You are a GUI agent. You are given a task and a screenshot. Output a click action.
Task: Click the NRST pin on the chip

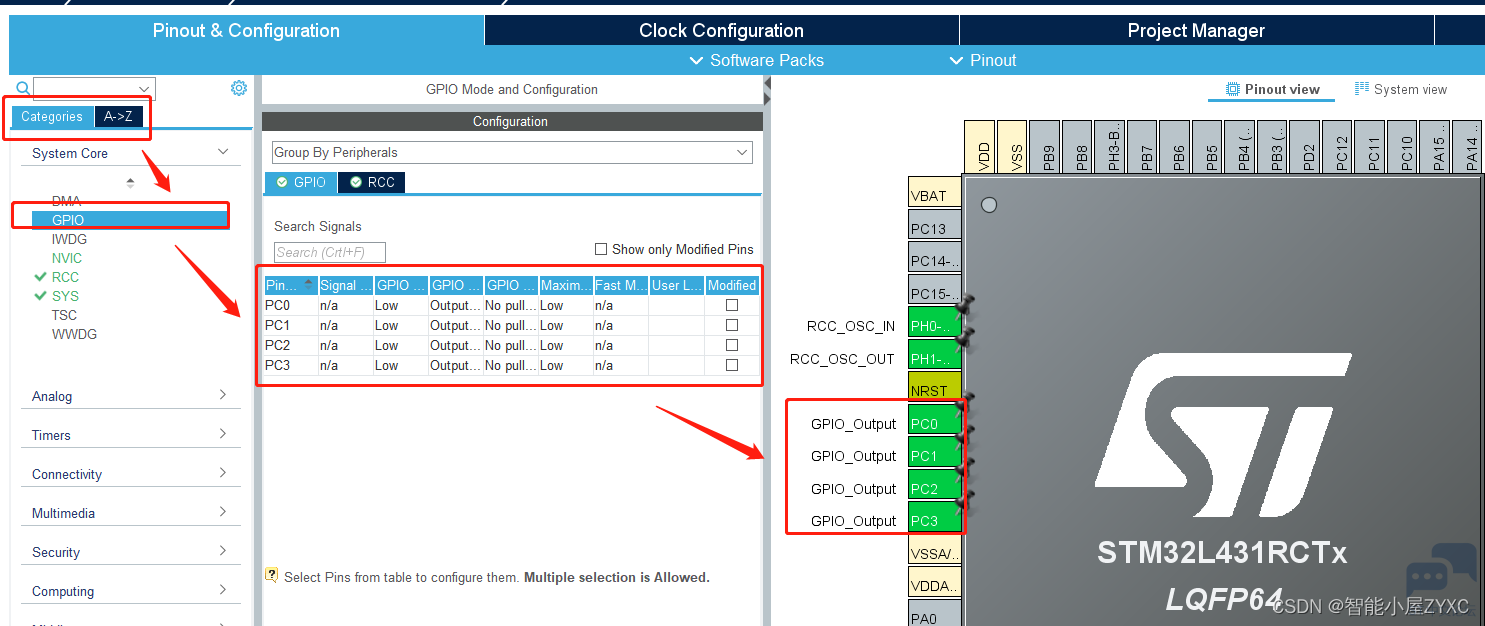935,387
